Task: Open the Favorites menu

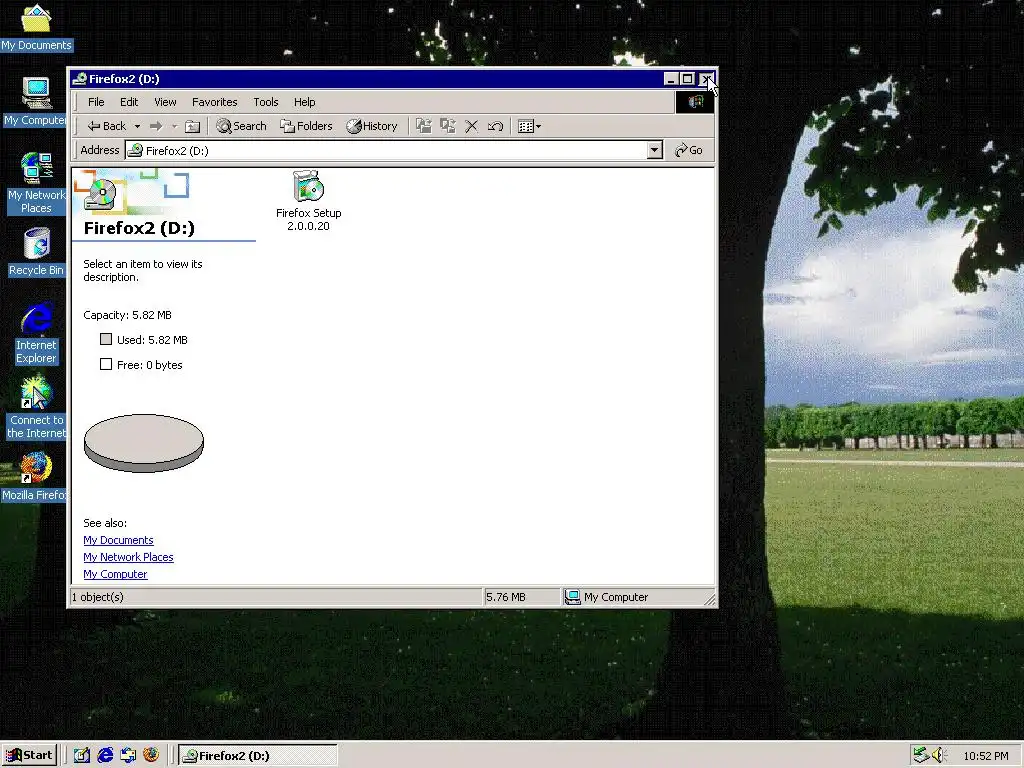Action: [214, 102]
